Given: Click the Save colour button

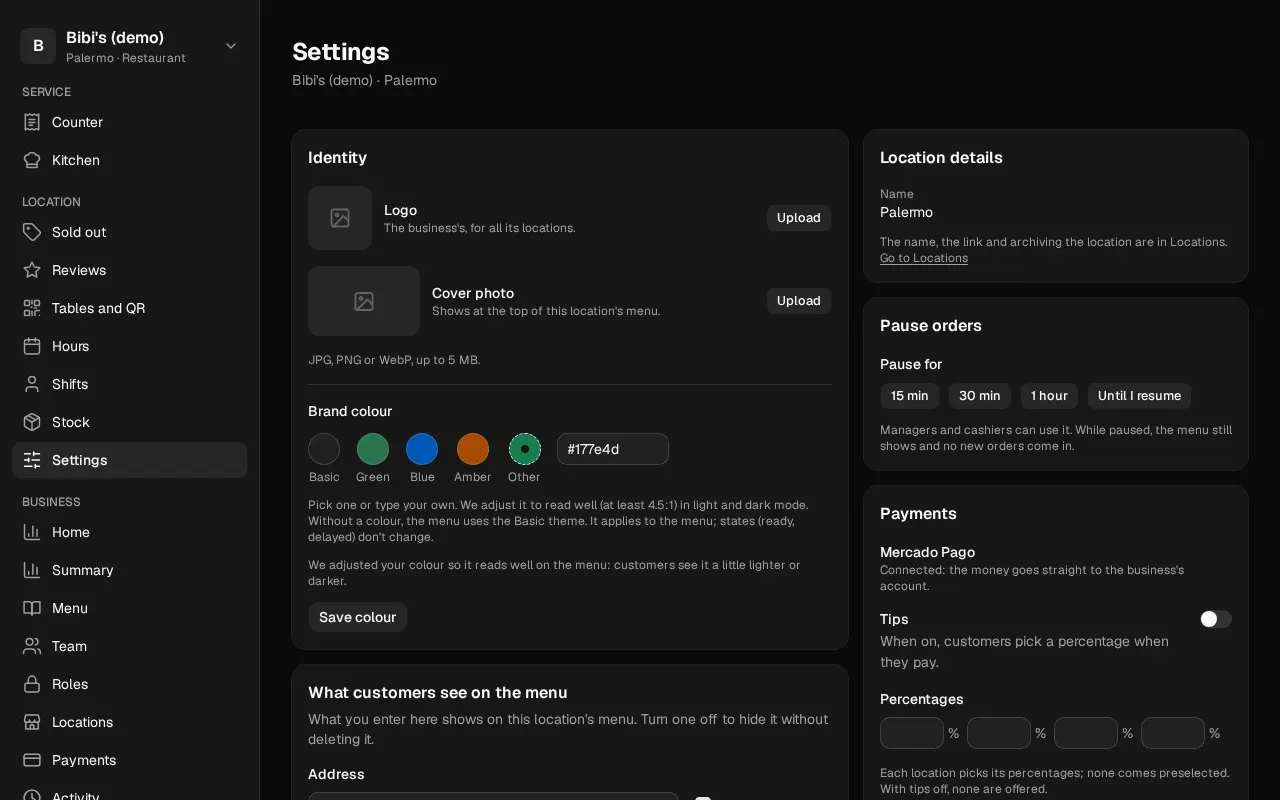Looking at the screenshot, I should tap(357, 617).
